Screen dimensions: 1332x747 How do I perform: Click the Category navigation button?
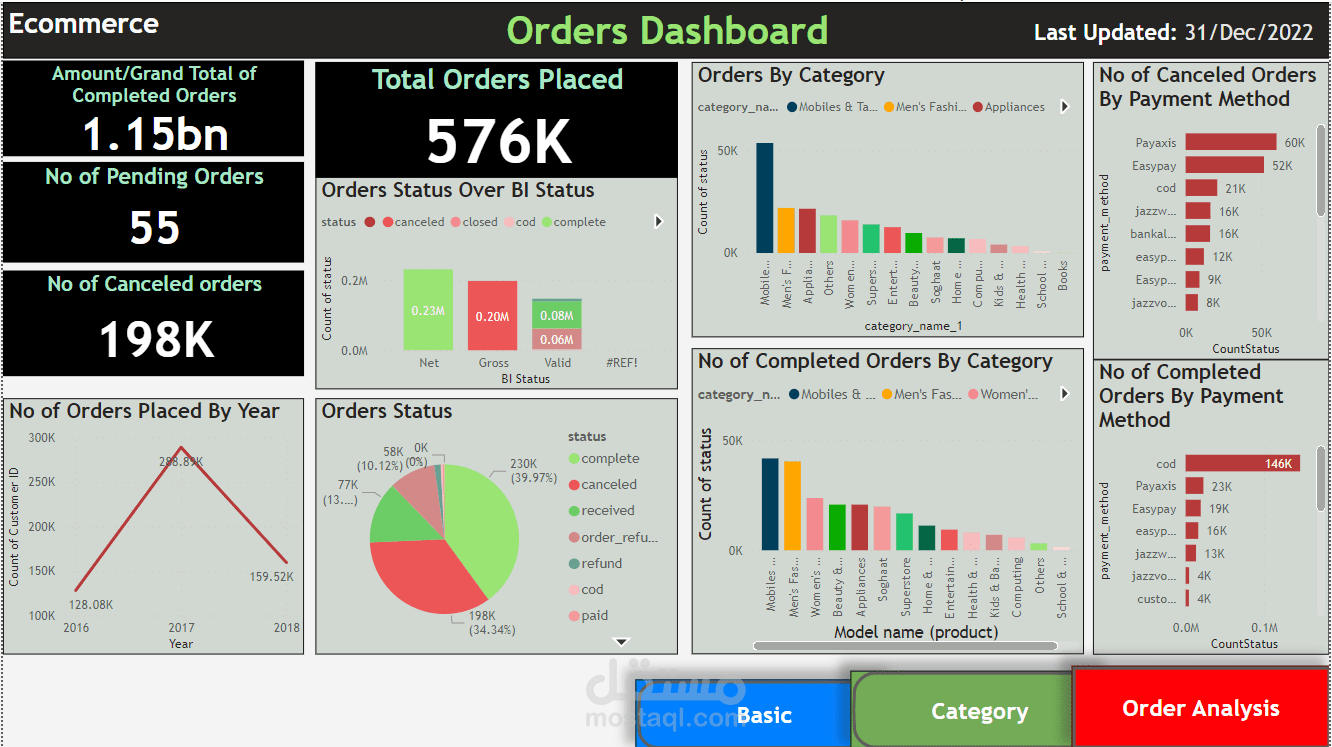tap(979, 710)
